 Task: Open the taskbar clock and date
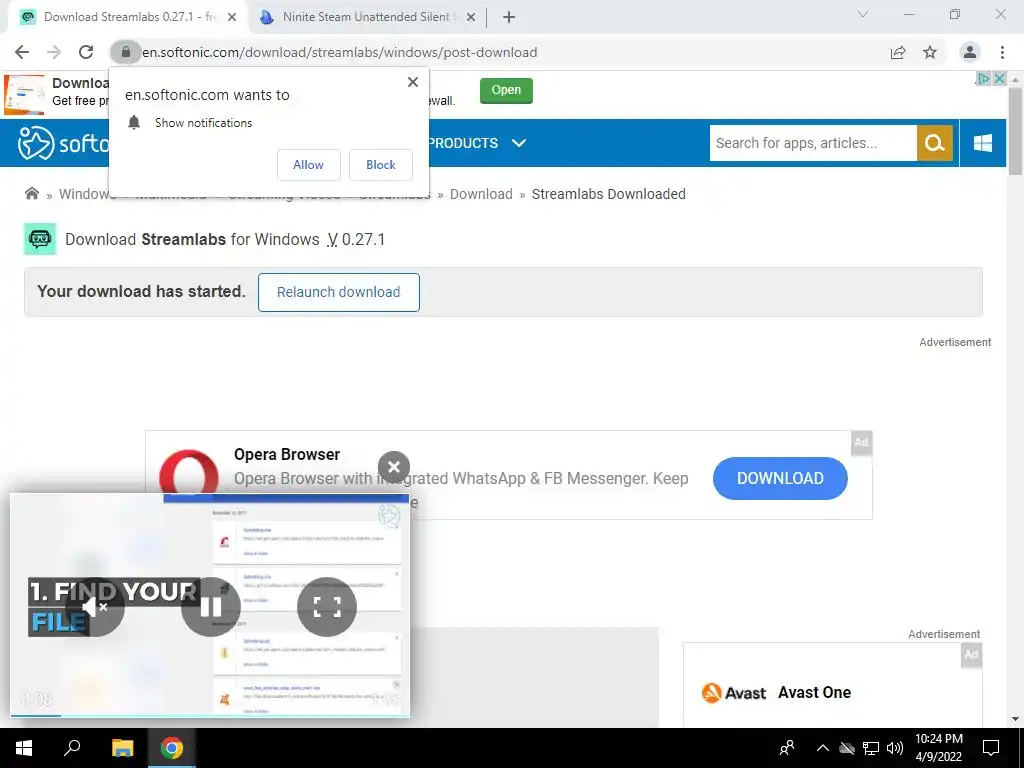[938, 748]
